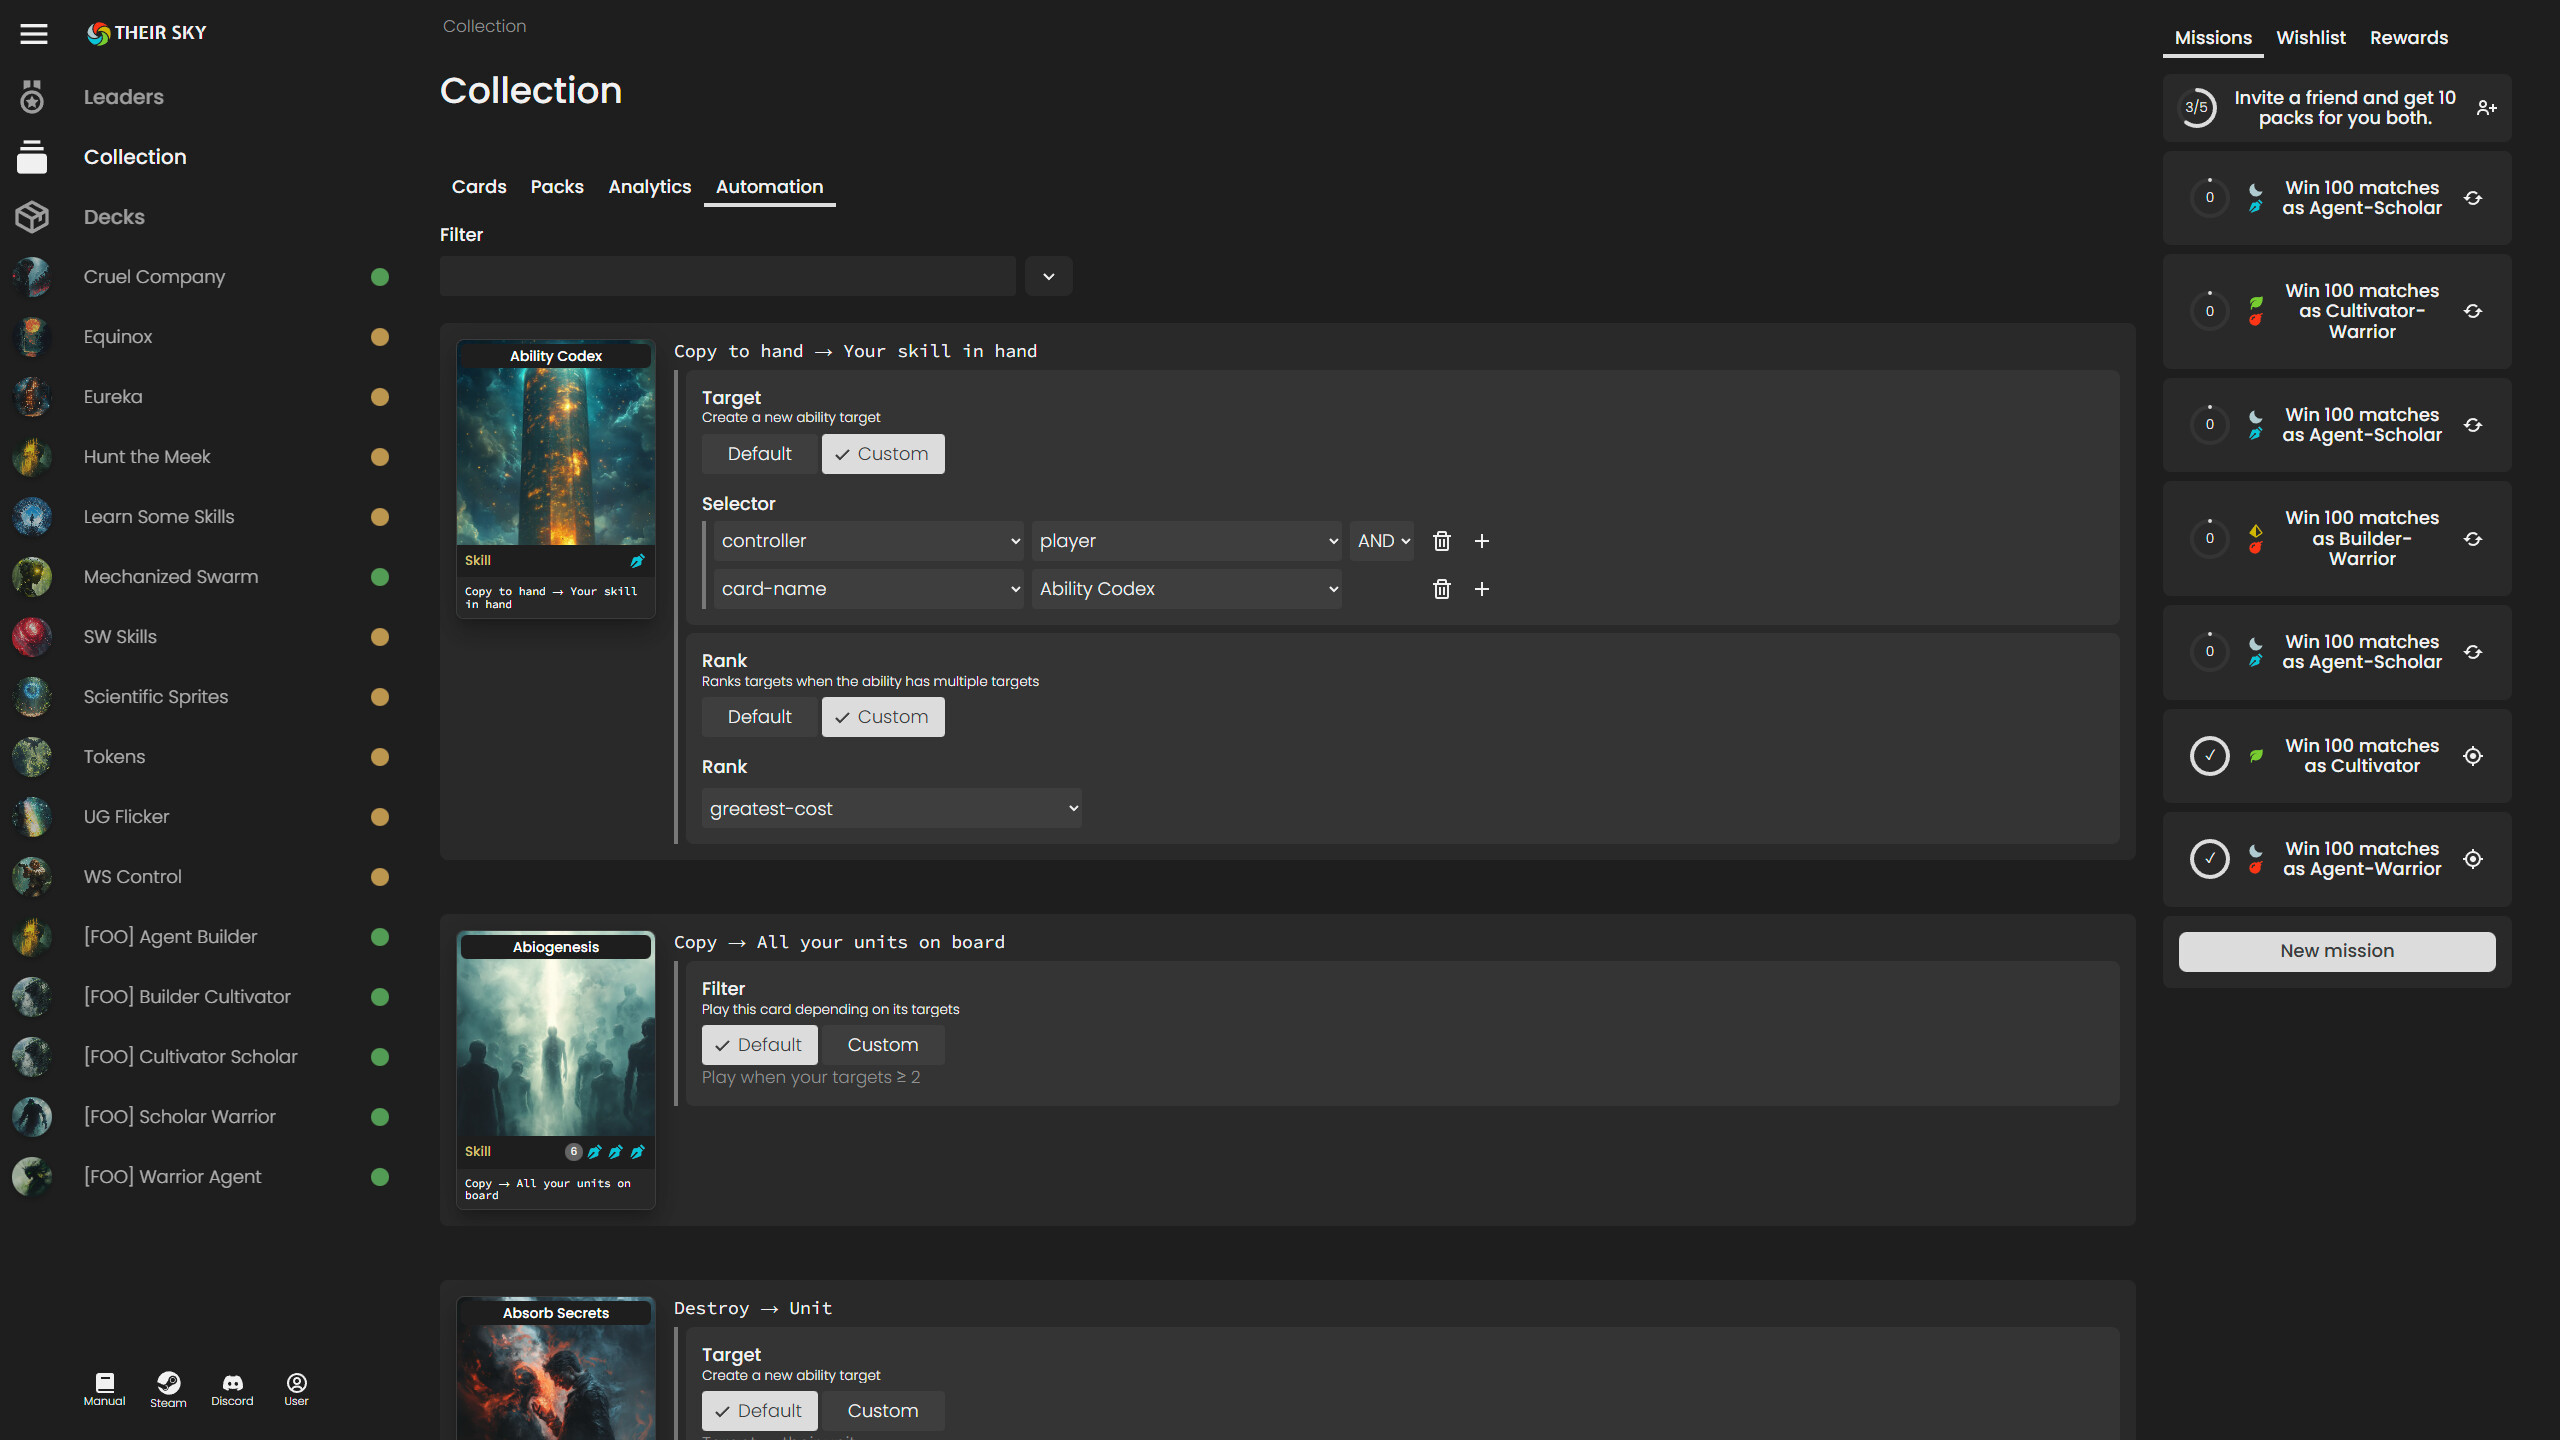Open the Wishlist tab on the right

(2311, 37)
